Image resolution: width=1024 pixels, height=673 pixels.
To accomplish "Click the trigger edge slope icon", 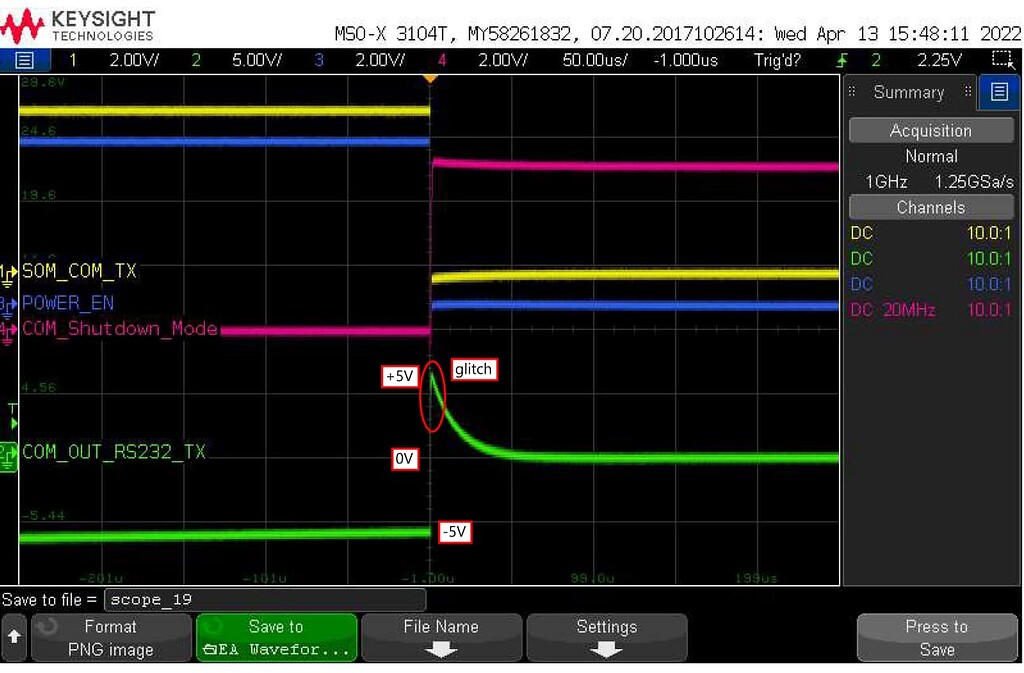I will tap(843, 60).
